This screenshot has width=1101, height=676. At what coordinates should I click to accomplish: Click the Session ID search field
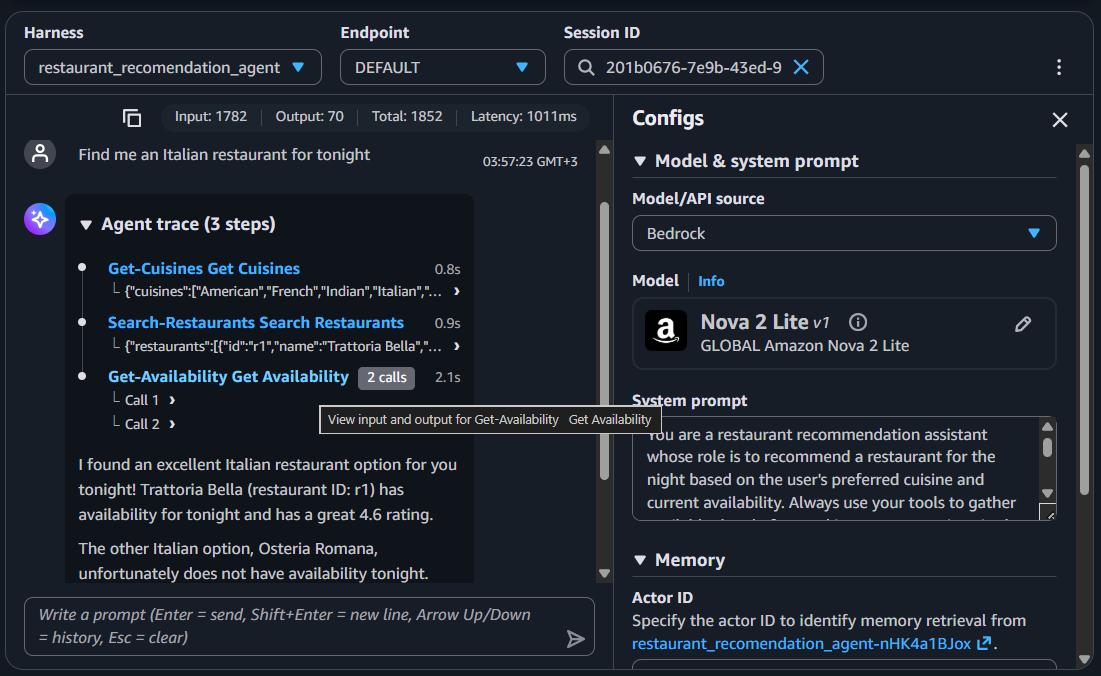pyautogui.click(x=693, y=67)
